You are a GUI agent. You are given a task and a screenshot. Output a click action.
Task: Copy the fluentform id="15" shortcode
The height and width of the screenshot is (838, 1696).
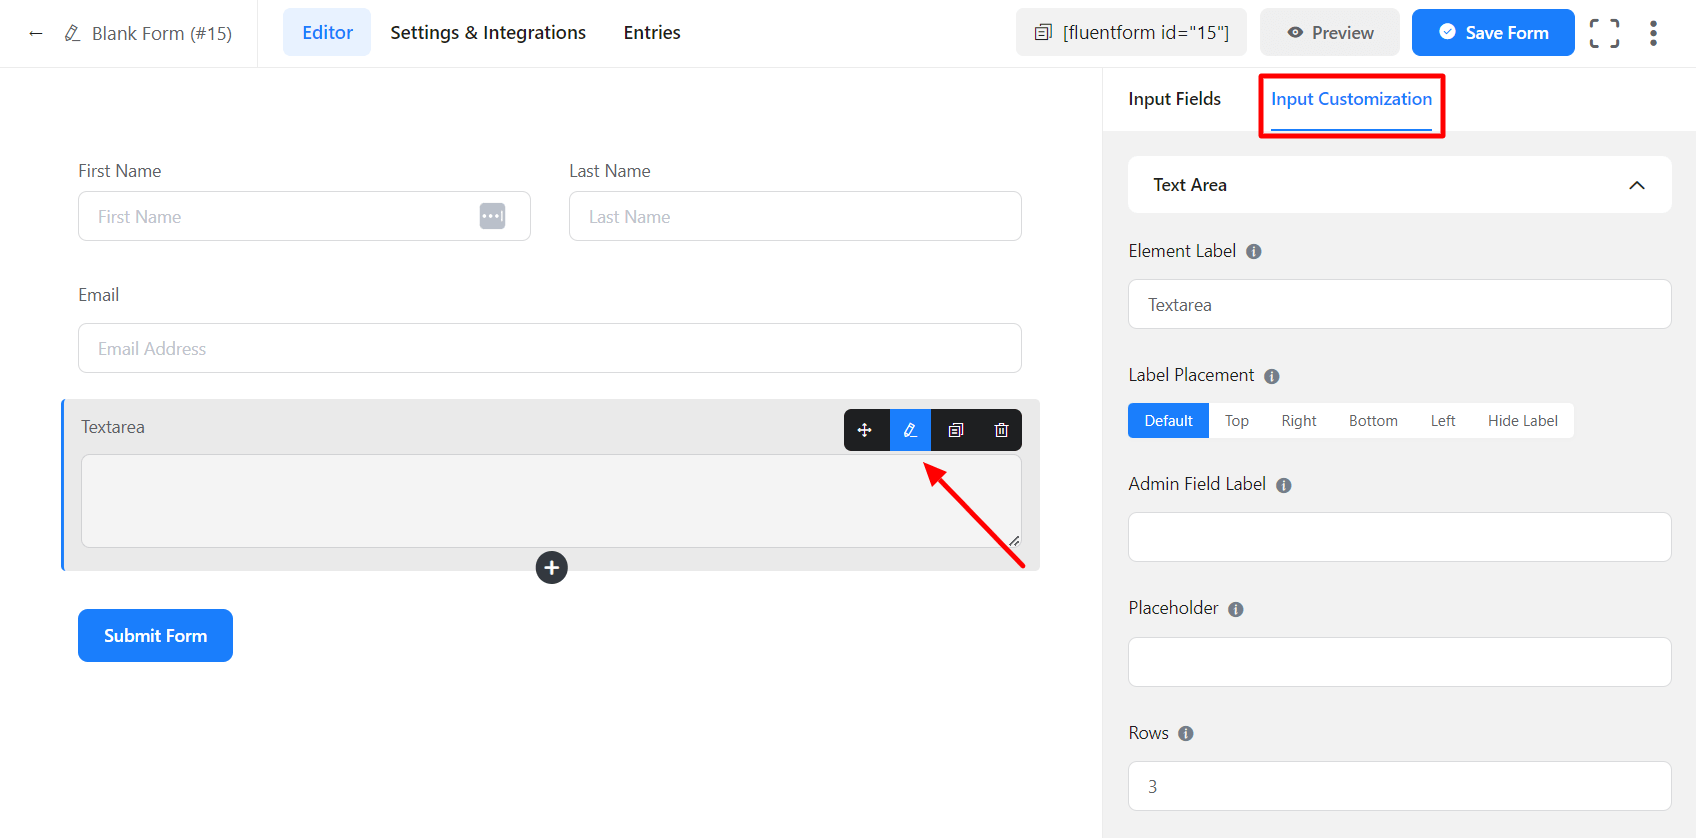(1131, 33)
